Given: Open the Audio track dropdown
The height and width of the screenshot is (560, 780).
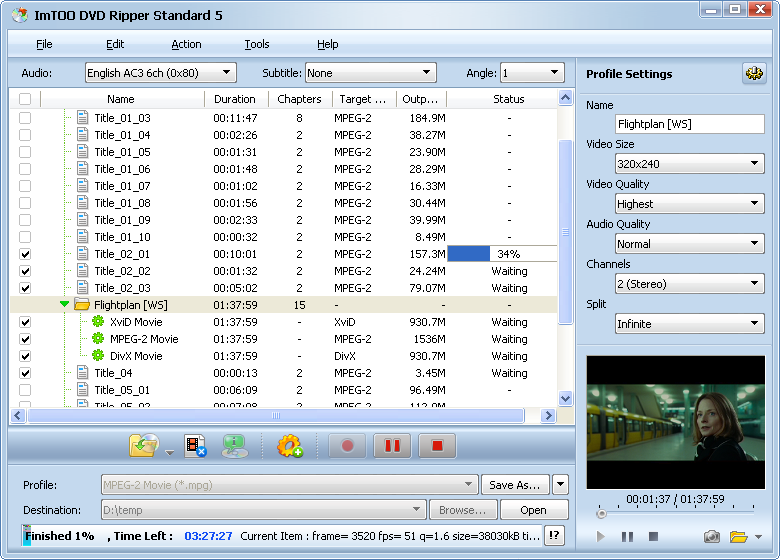Looking at the screenshot, I should point(161,73).
